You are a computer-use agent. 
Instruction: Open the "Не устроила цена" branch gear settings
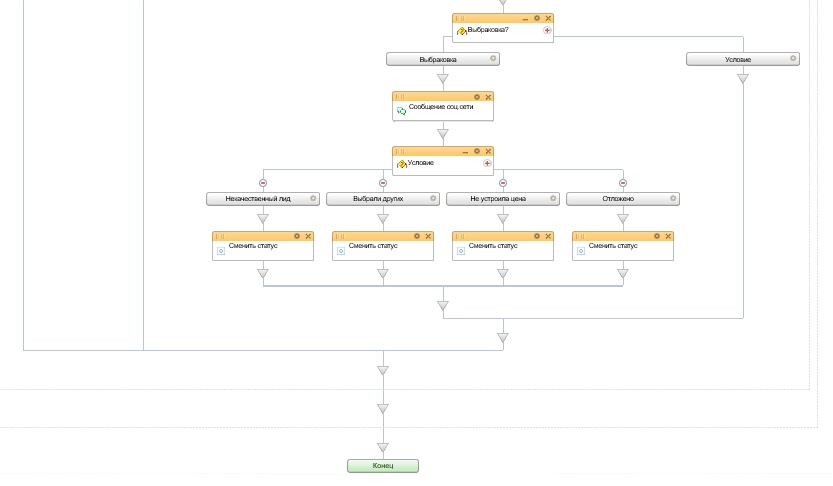553,199
